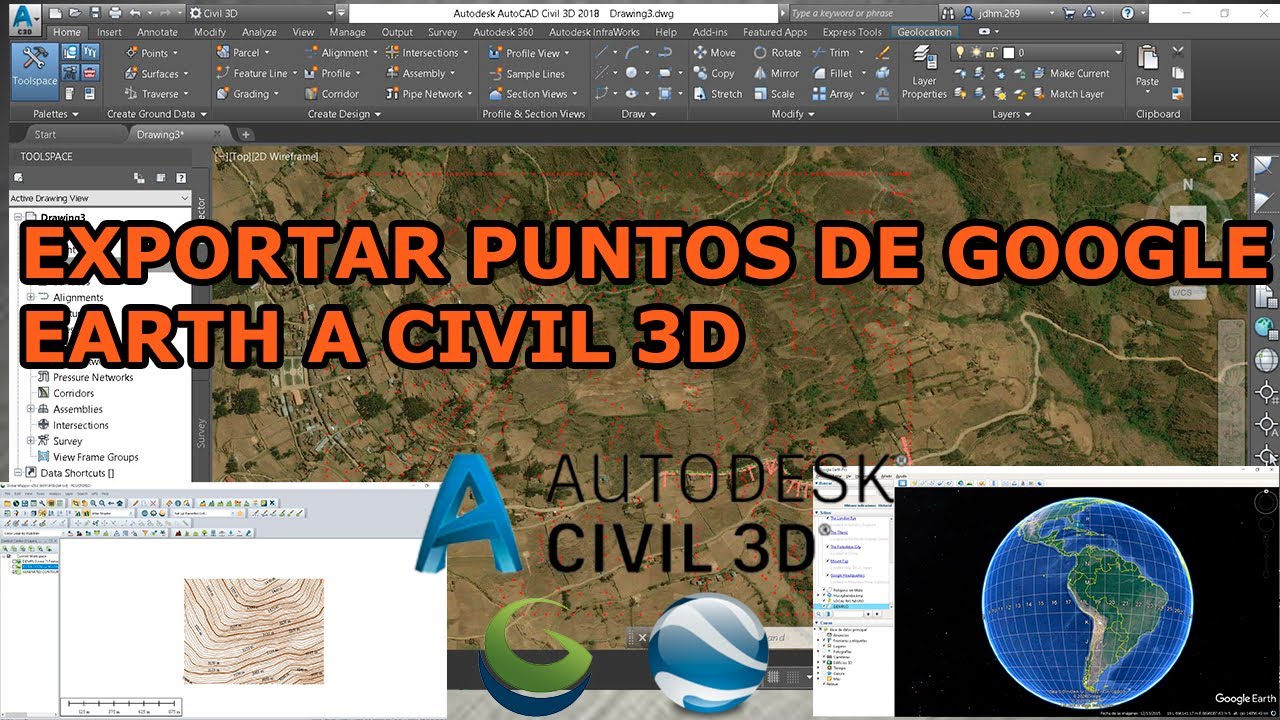Screen dimensions: 1280x720
Task: Expand the Assemblies tree node
Action: [30, 409]
